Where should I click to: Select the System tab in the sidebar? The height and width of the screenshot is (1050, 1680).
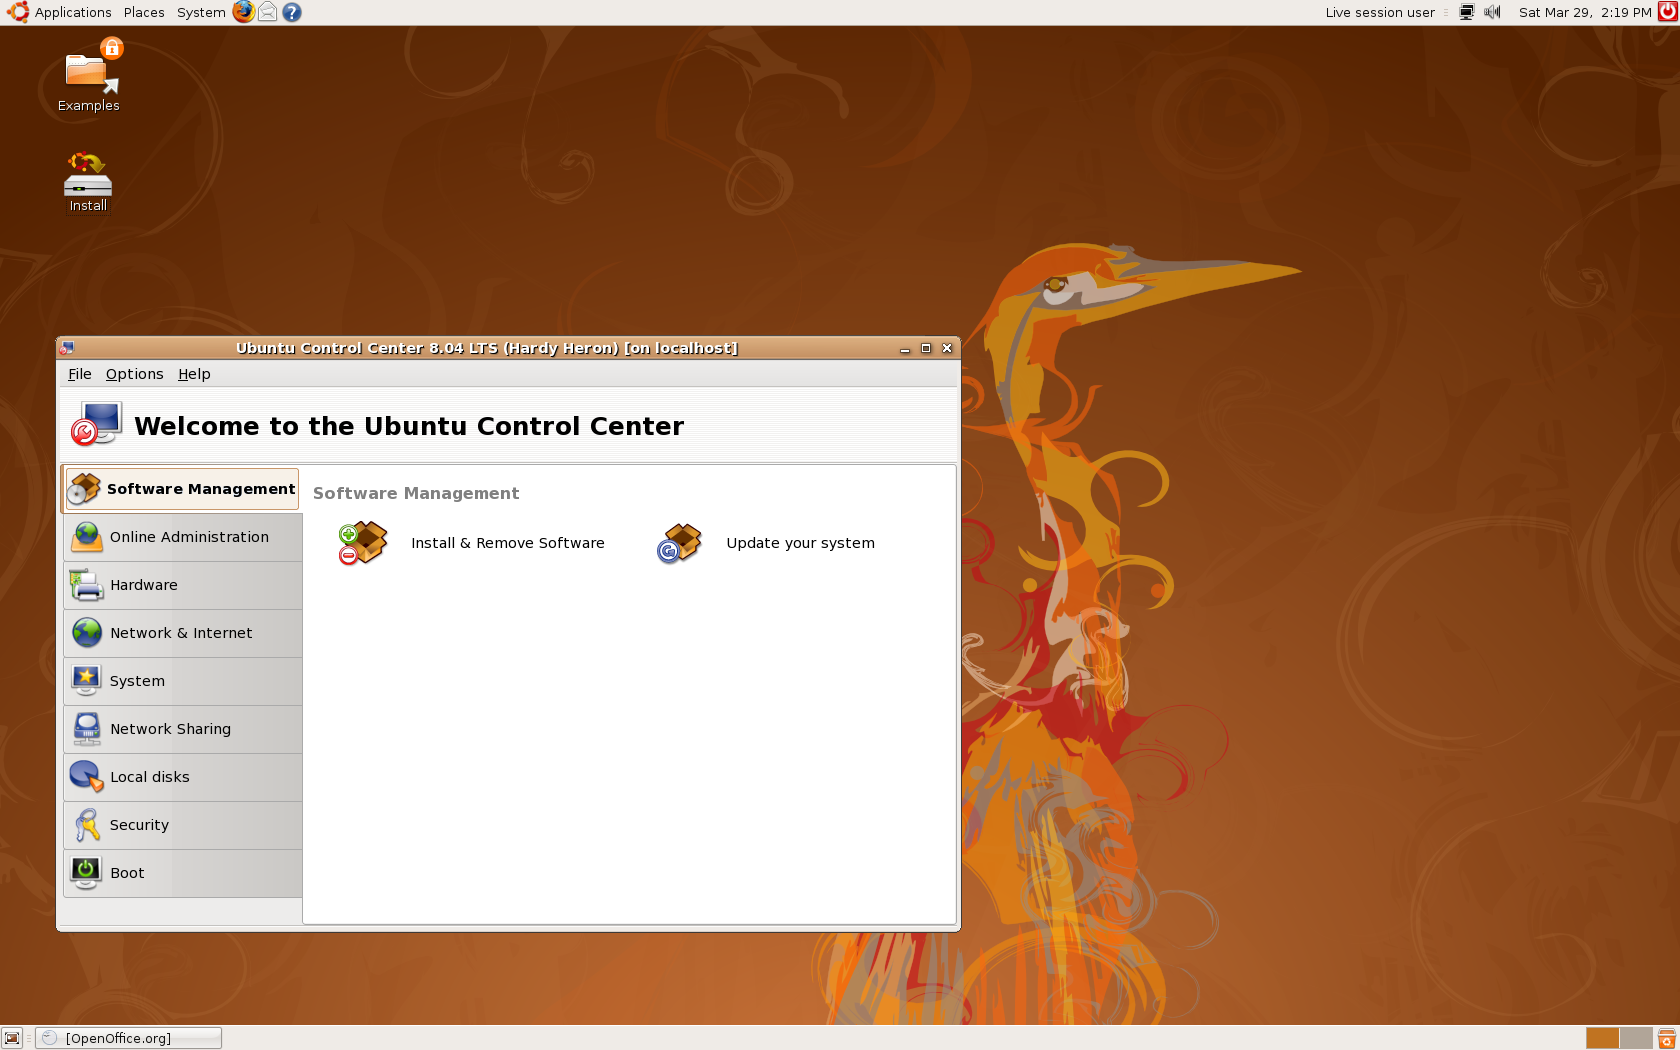point(183,681)
